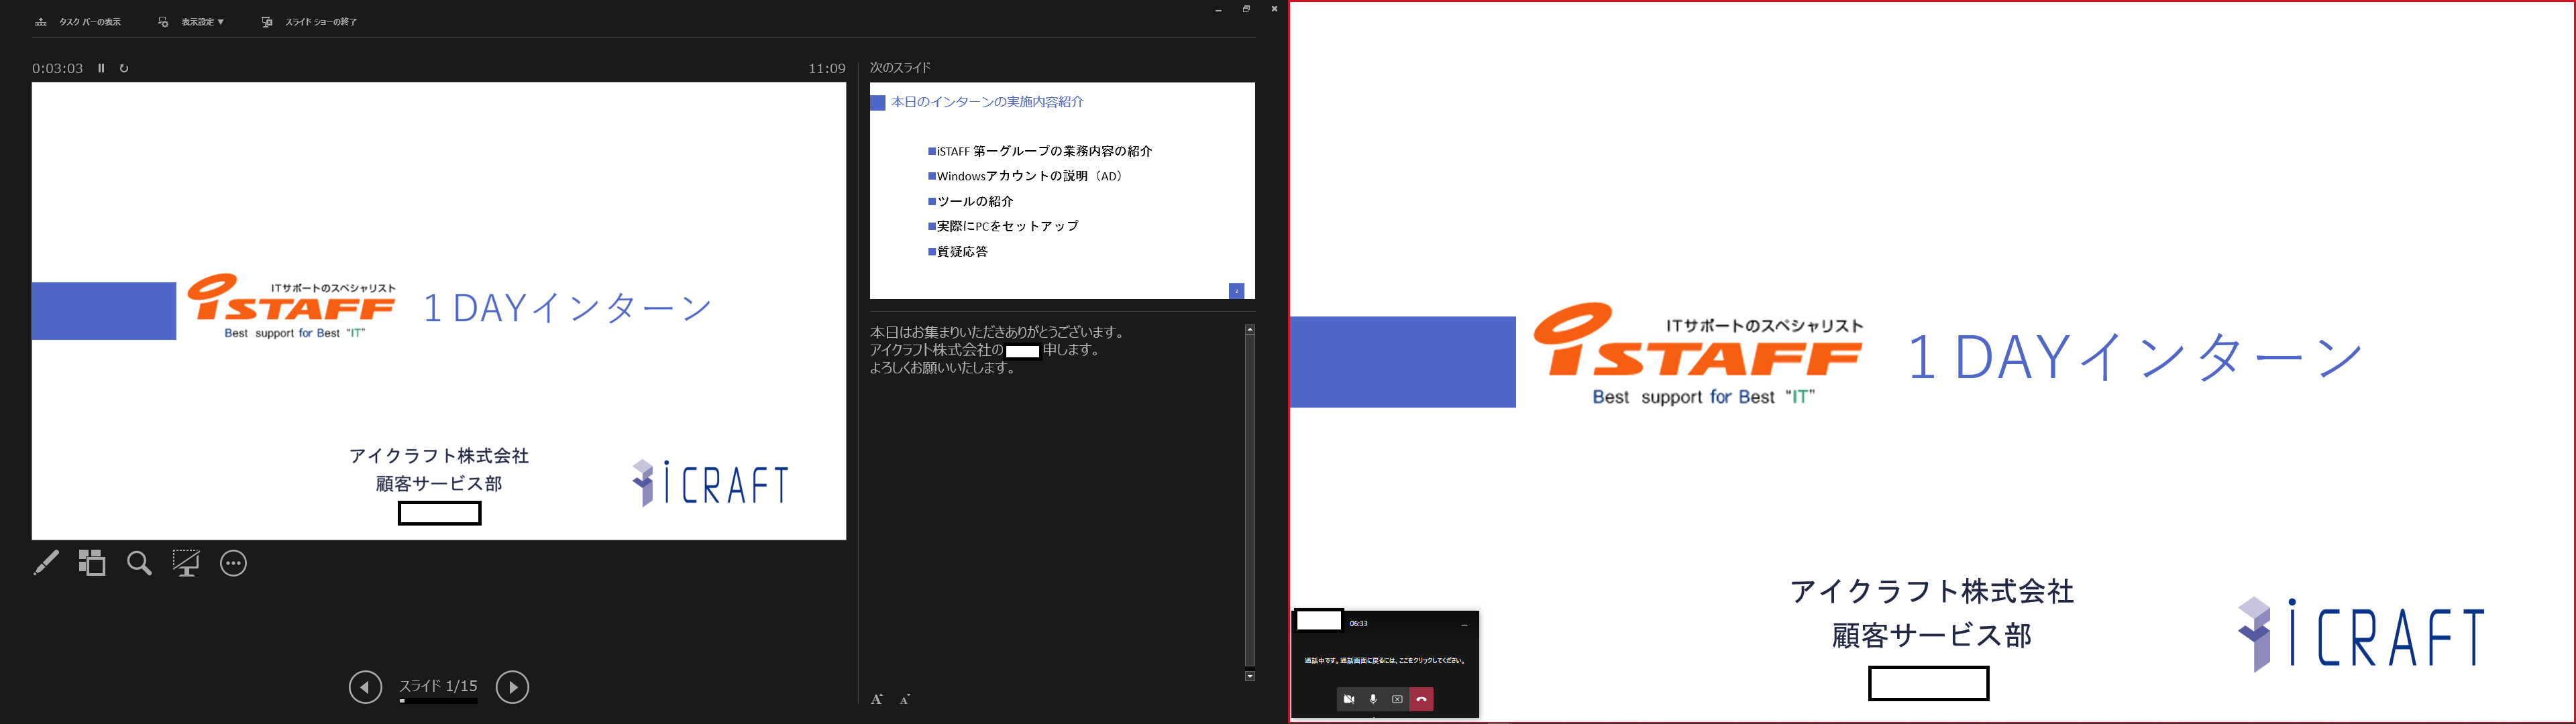Mute microphone in the call window

[x=1373, y=699]
